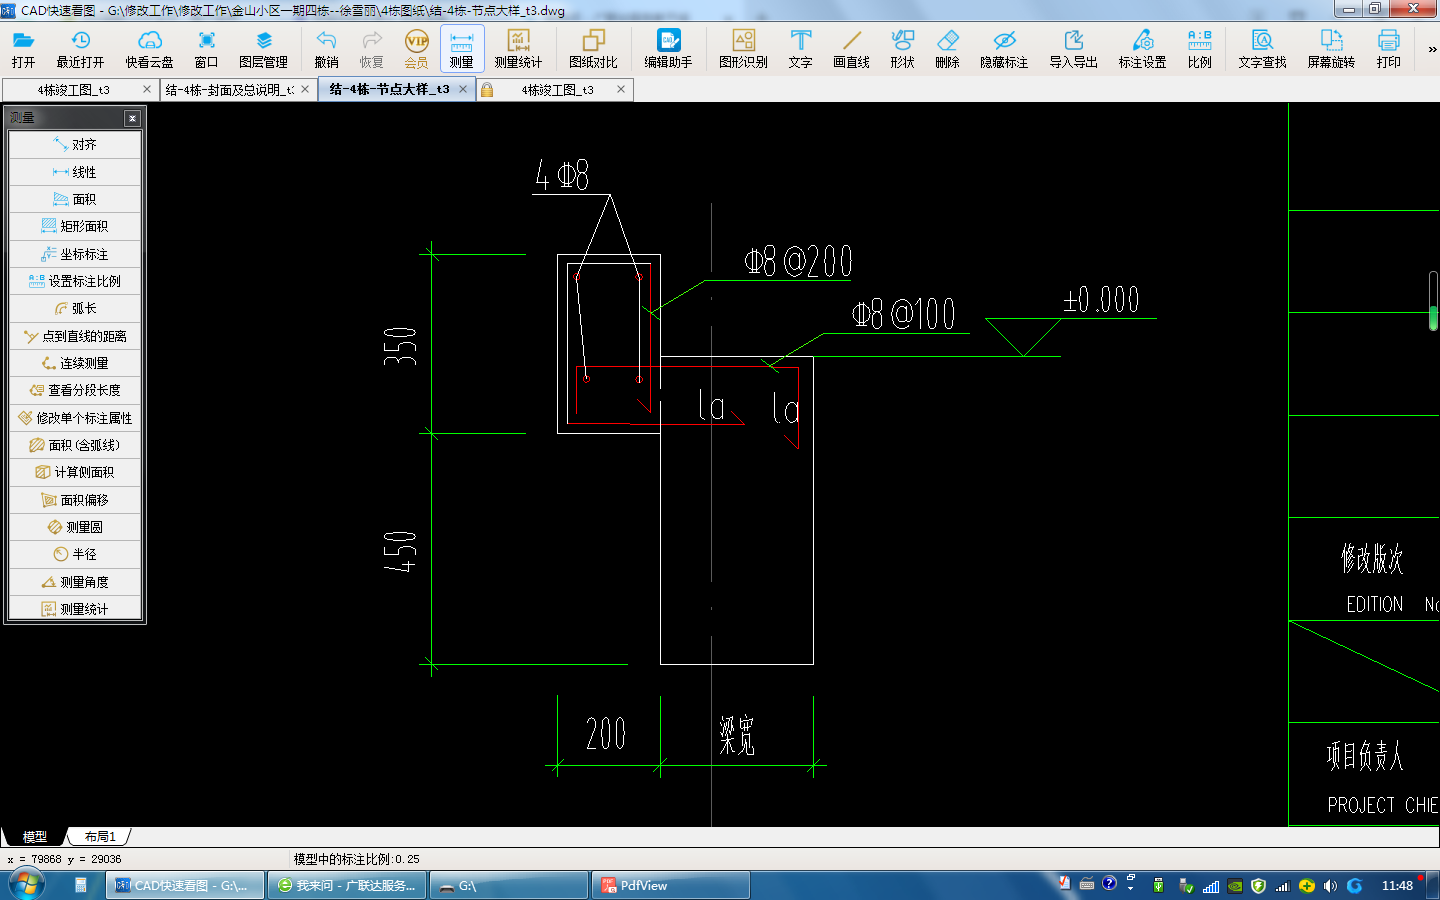This screenshot has width=1440, height=900.
Task: Choose 矩形面积 in the measure panel
Action: pos(75,227)
